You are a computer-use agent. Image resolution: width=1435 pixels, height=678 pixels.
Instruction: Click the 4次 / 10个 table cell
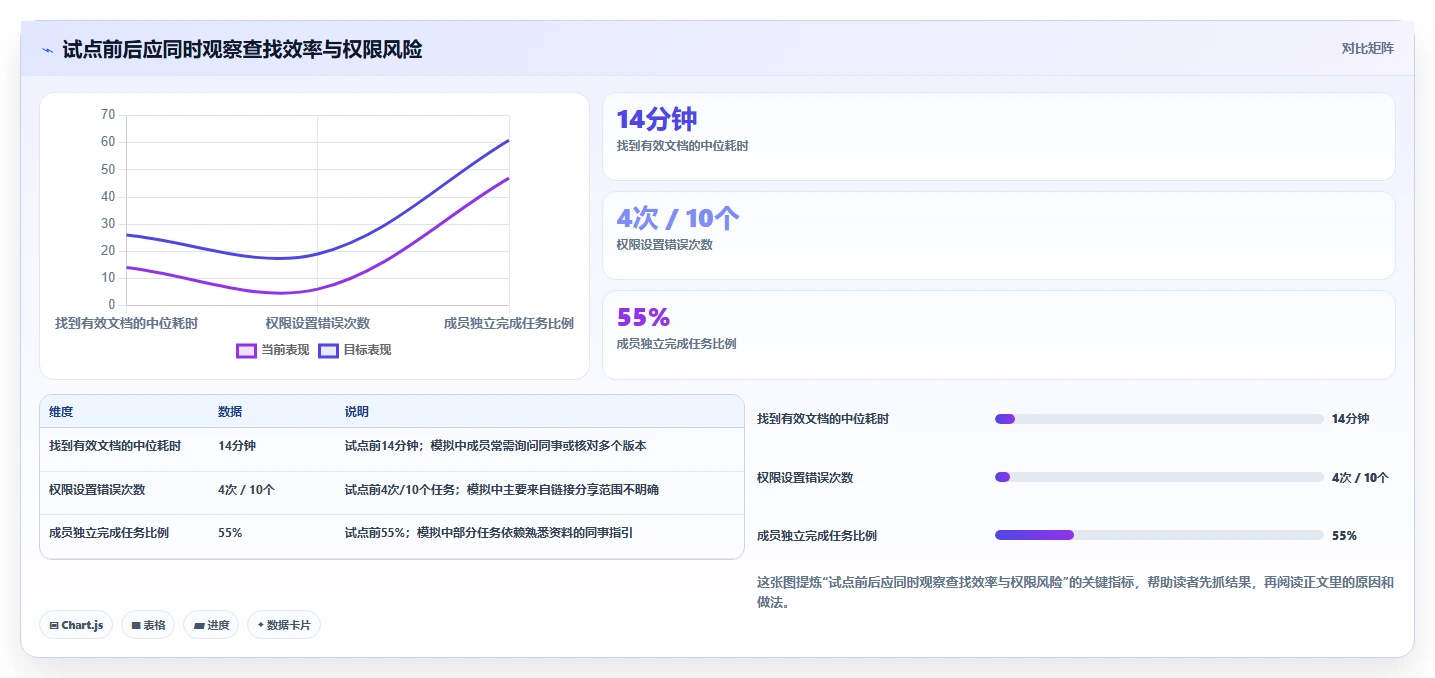[x=246, y=490]
